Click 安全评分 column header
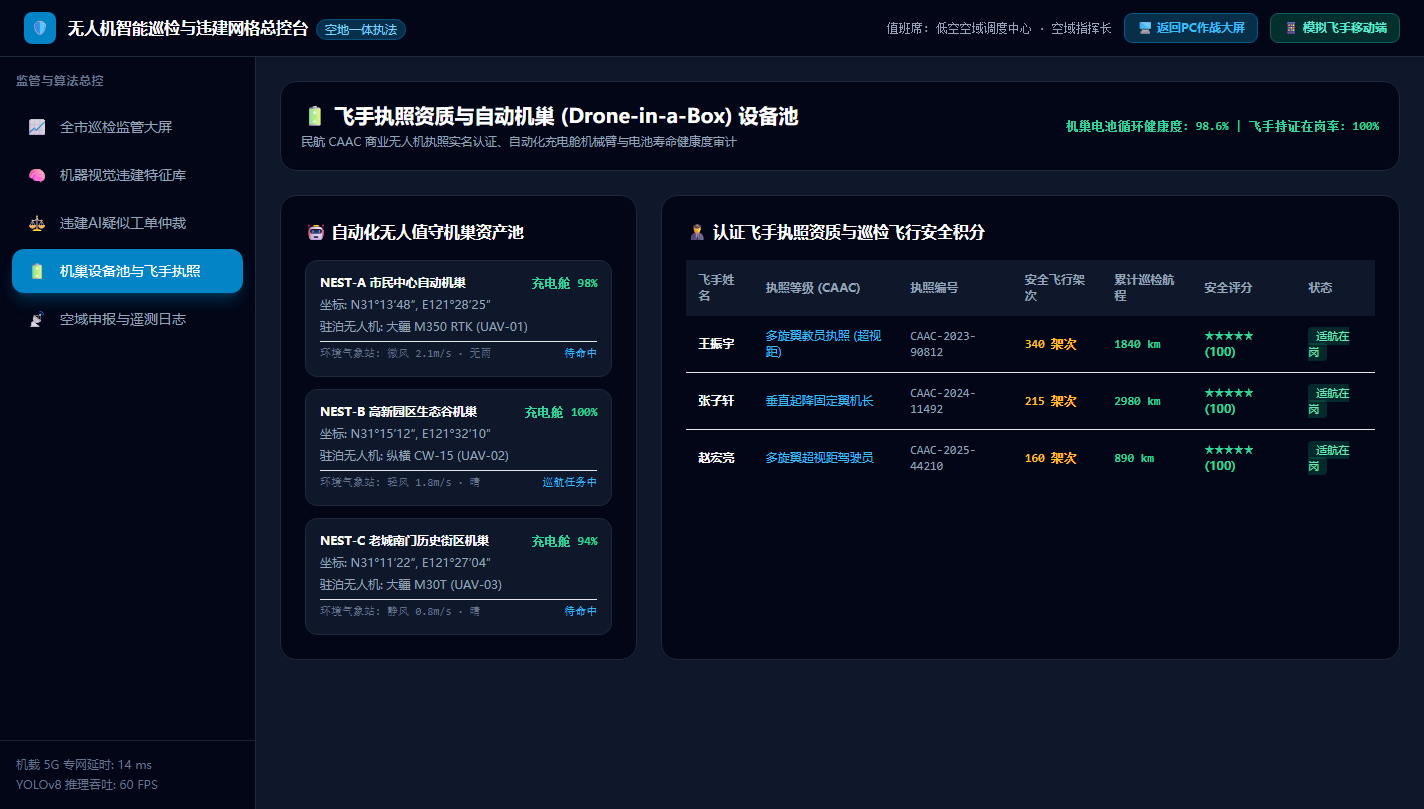This screenshot has width=1424, height=809. click(1228, 288)
